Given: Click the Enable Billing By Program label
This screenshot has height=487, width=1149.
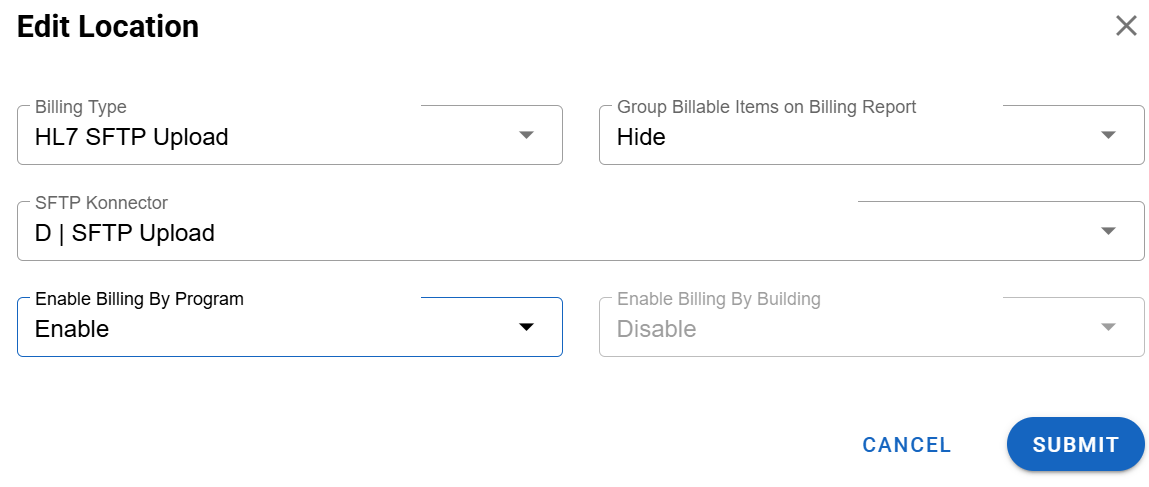Looking at the screenshot, I should coord(139,299).
